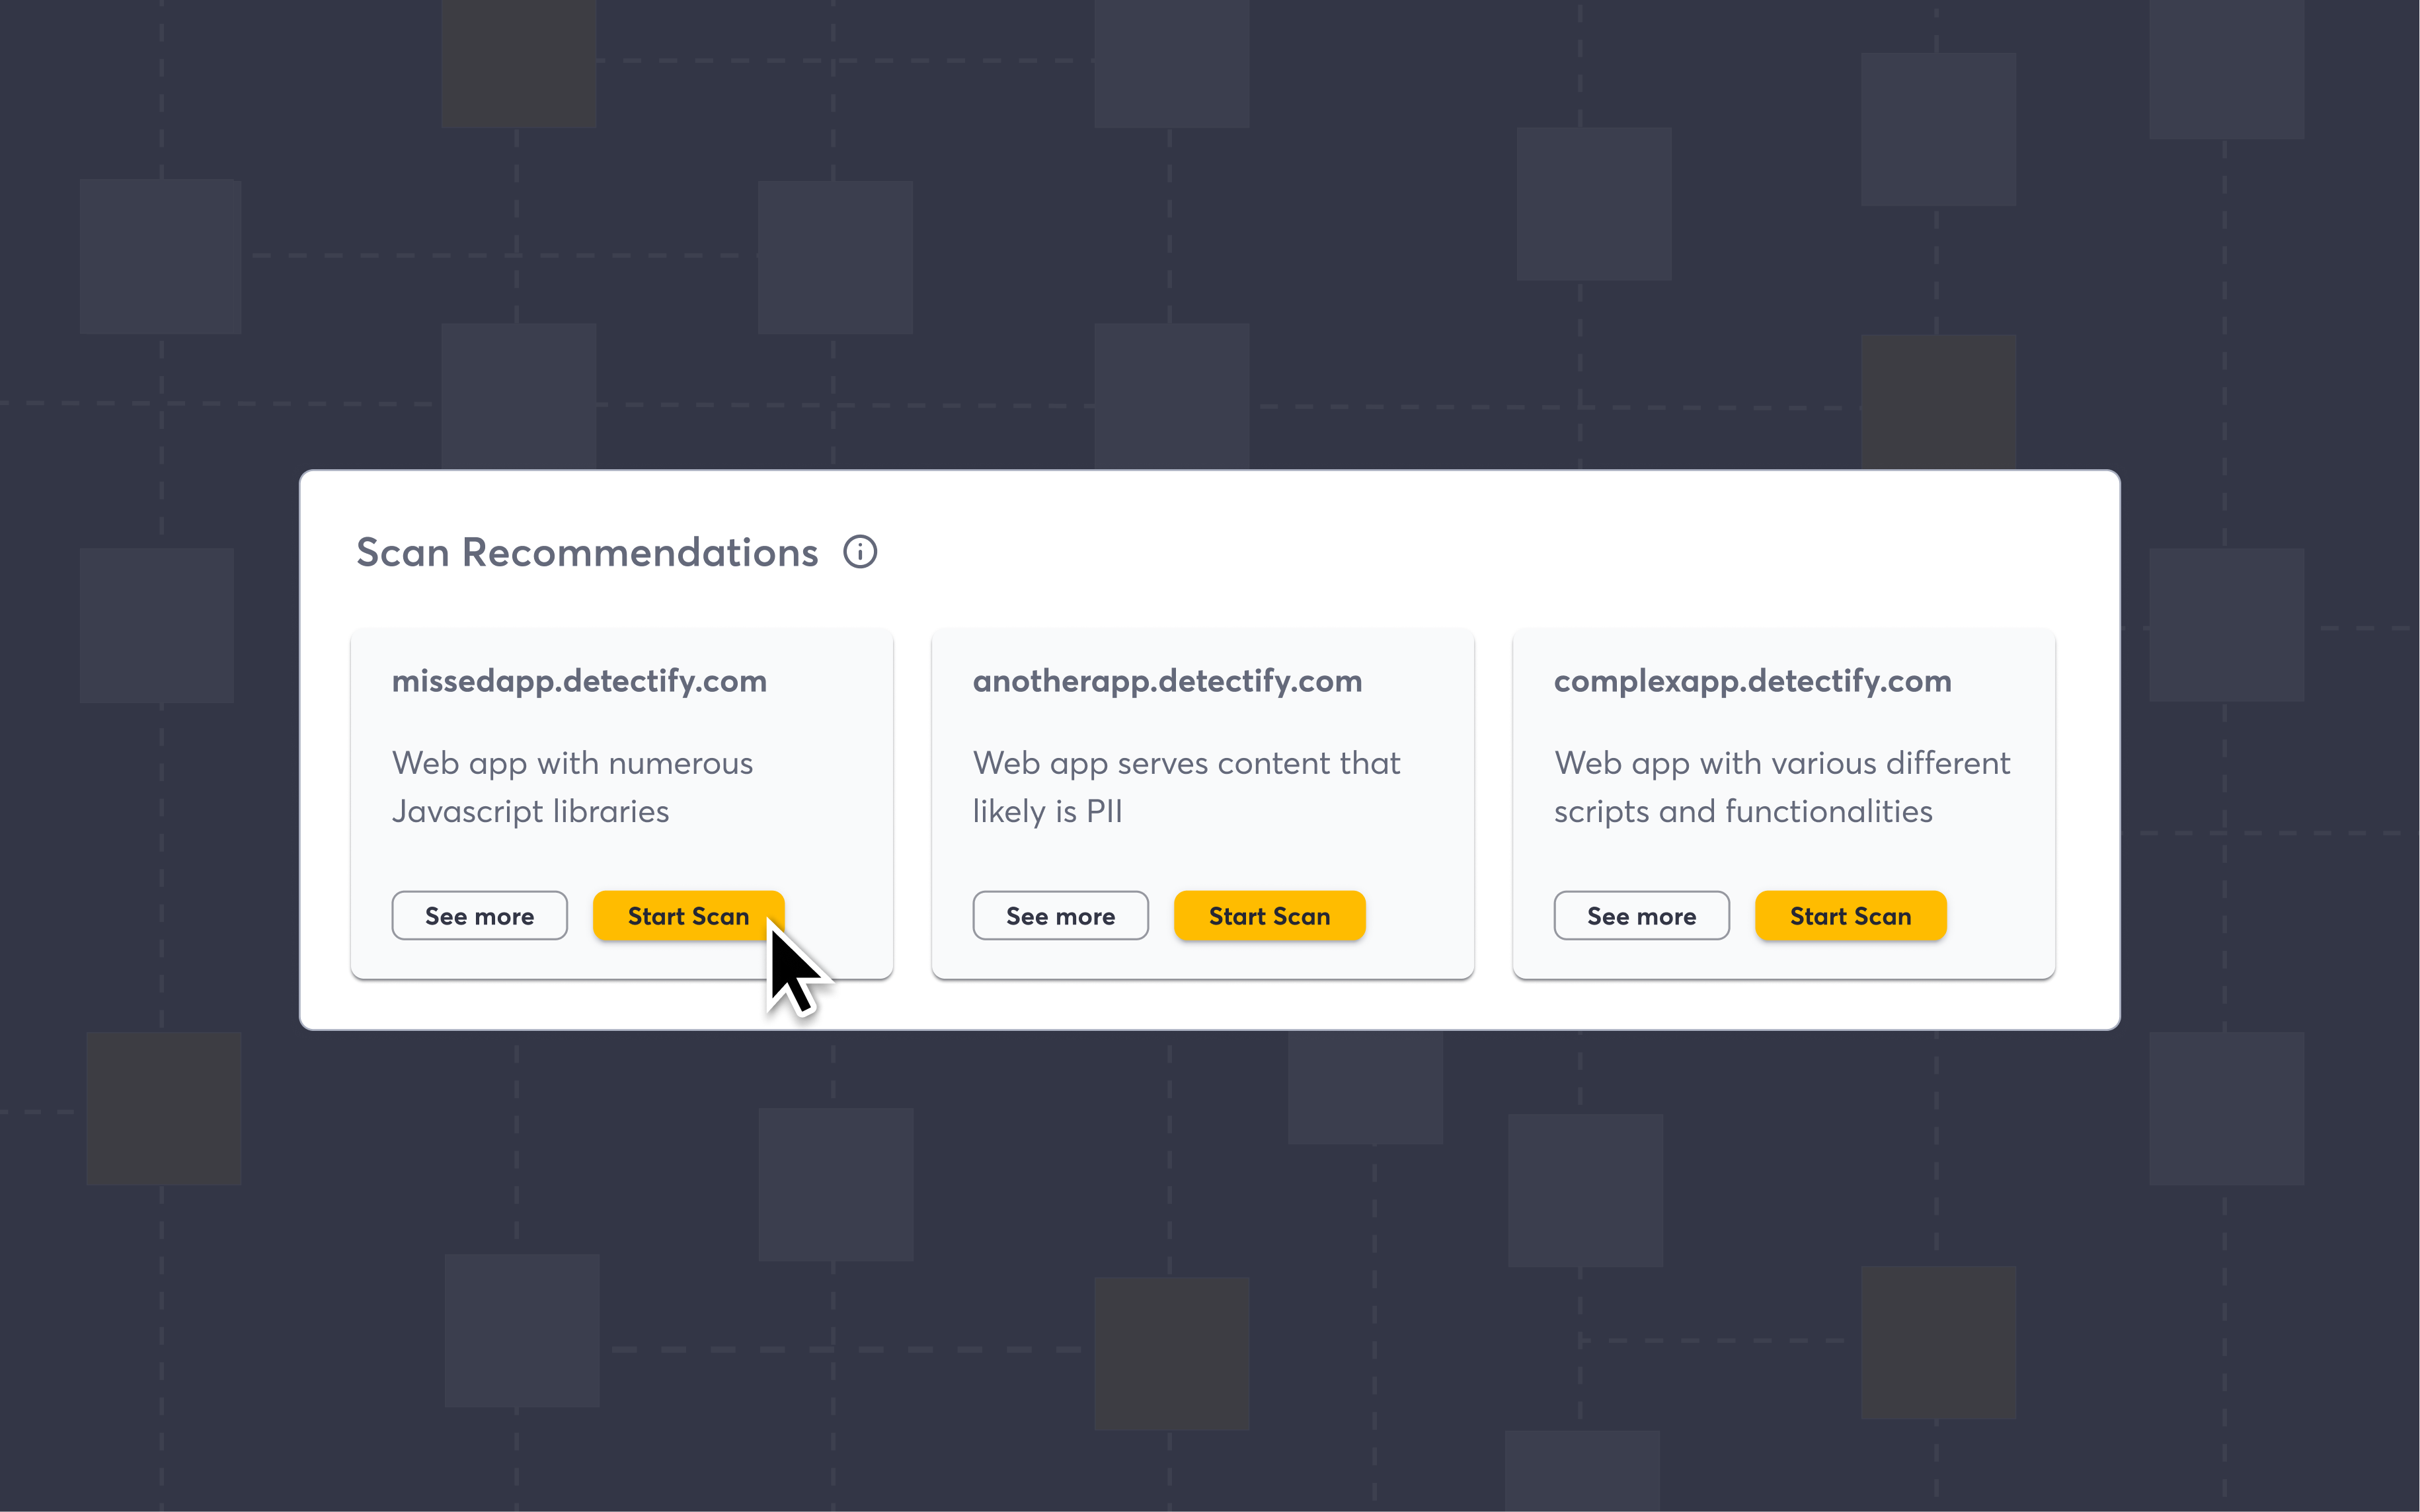Click the info icon beside Scan Recommendations

(x=860, y=552)
